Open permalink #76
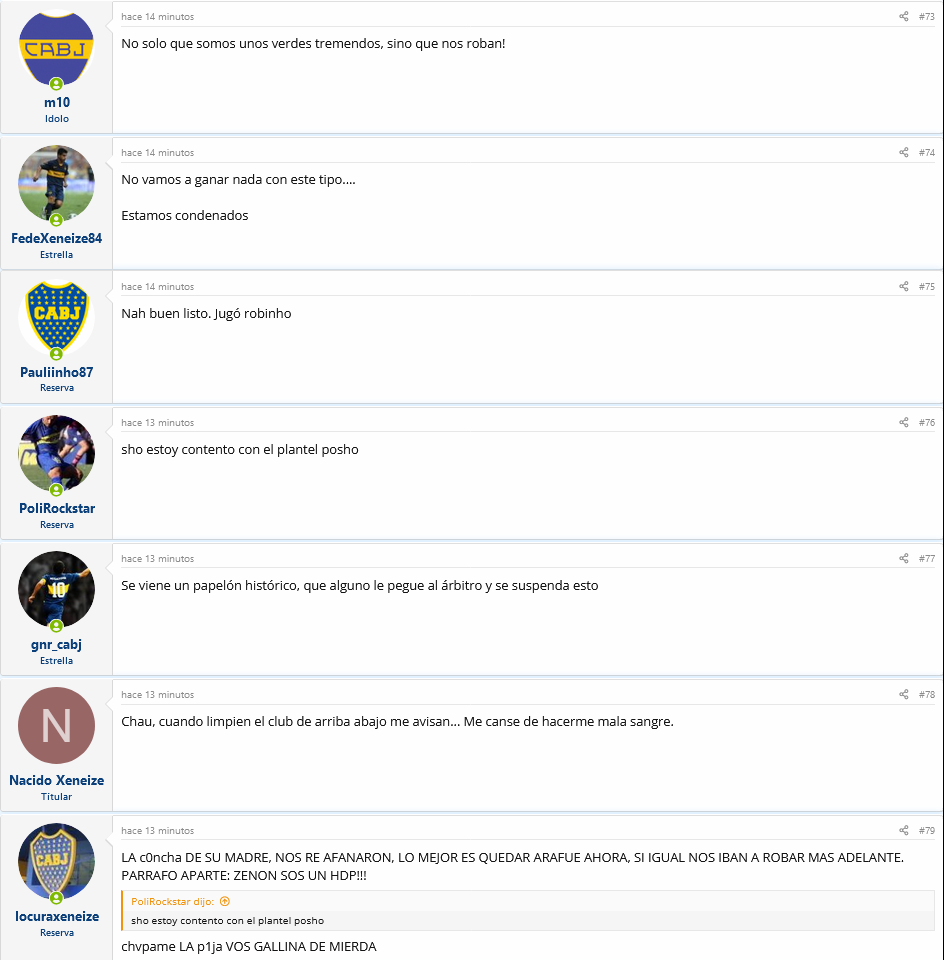 (x=926, y=422)
